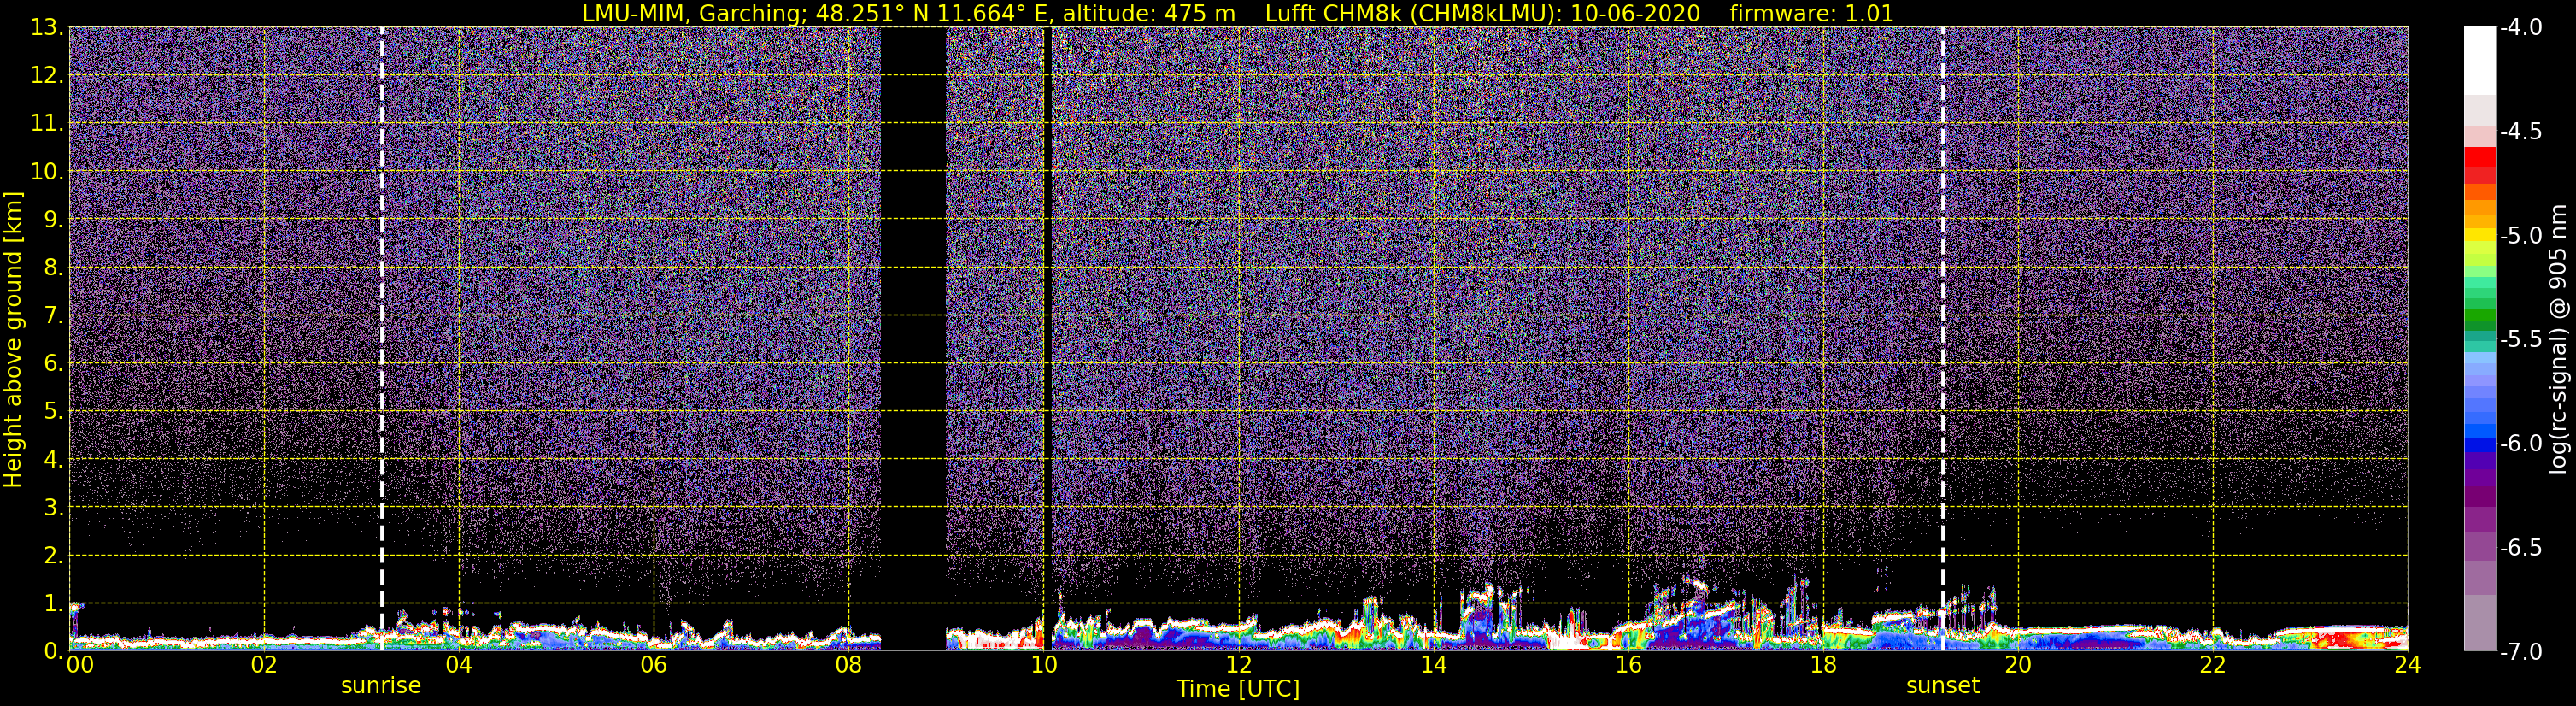Image resolution: width=2576 pixels, height=706 pixels.
Task: Click the '00' time axis tick label
Action: tap(79, 665)
